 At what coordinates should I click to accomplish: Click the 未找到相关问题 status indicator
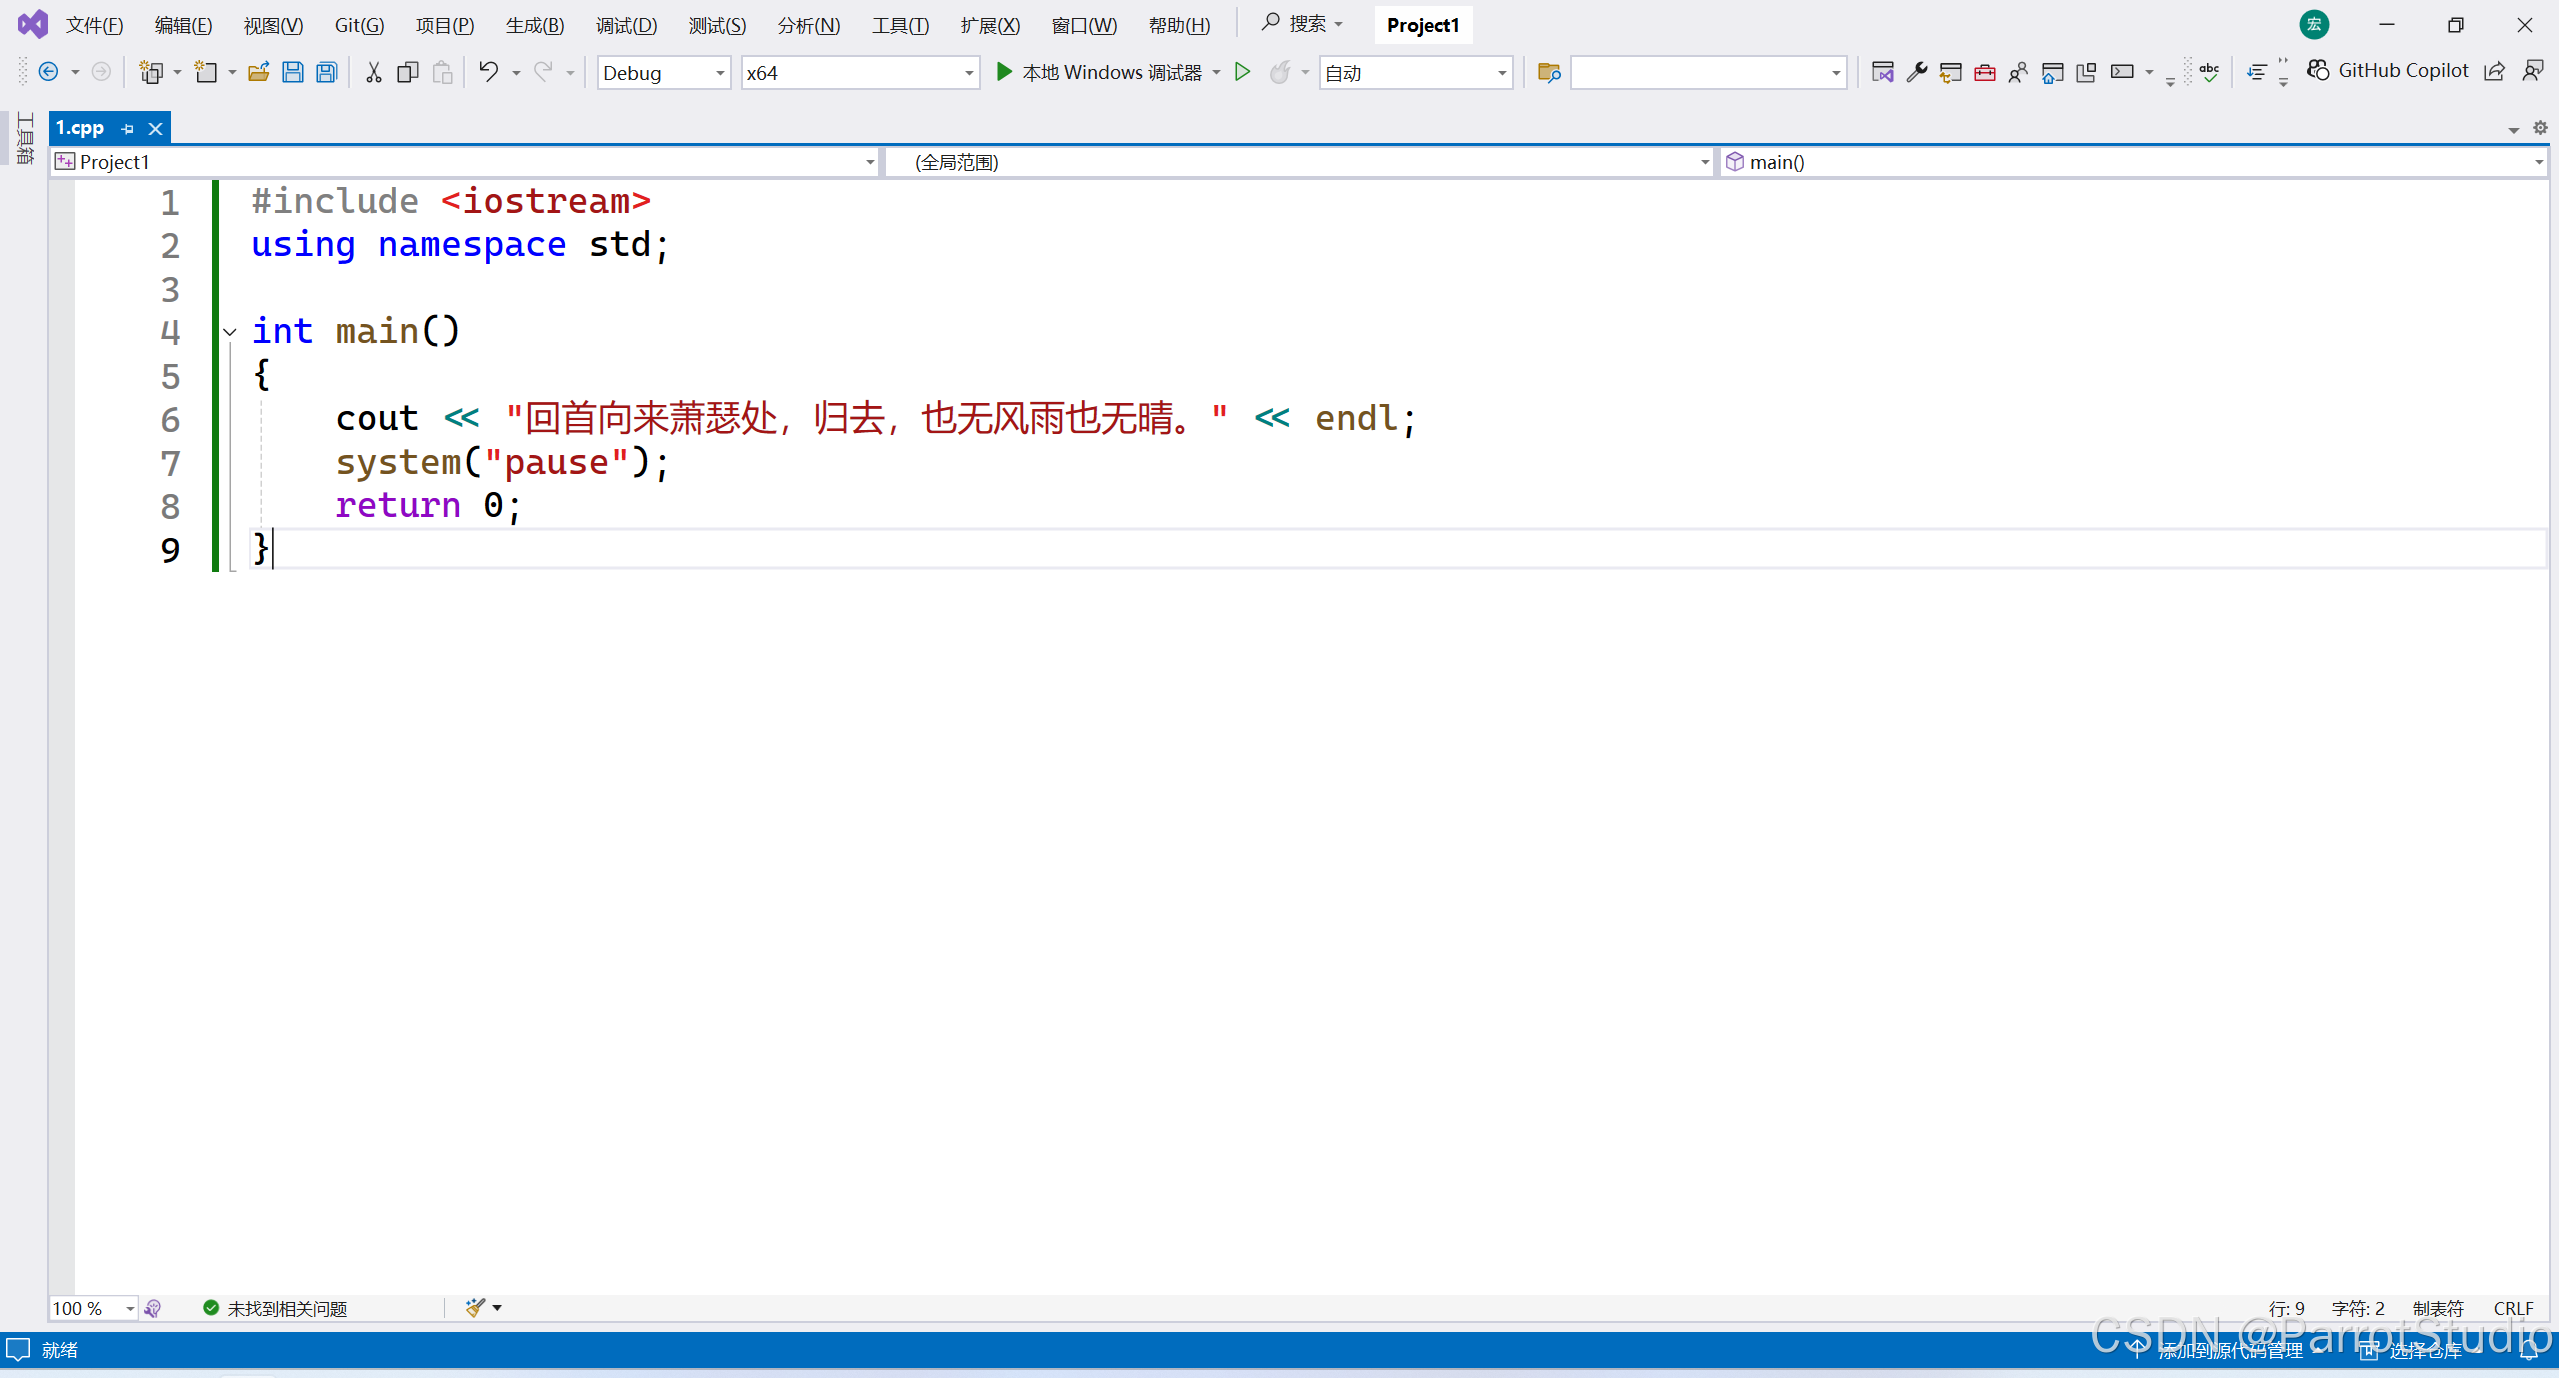pos(275,1308)
